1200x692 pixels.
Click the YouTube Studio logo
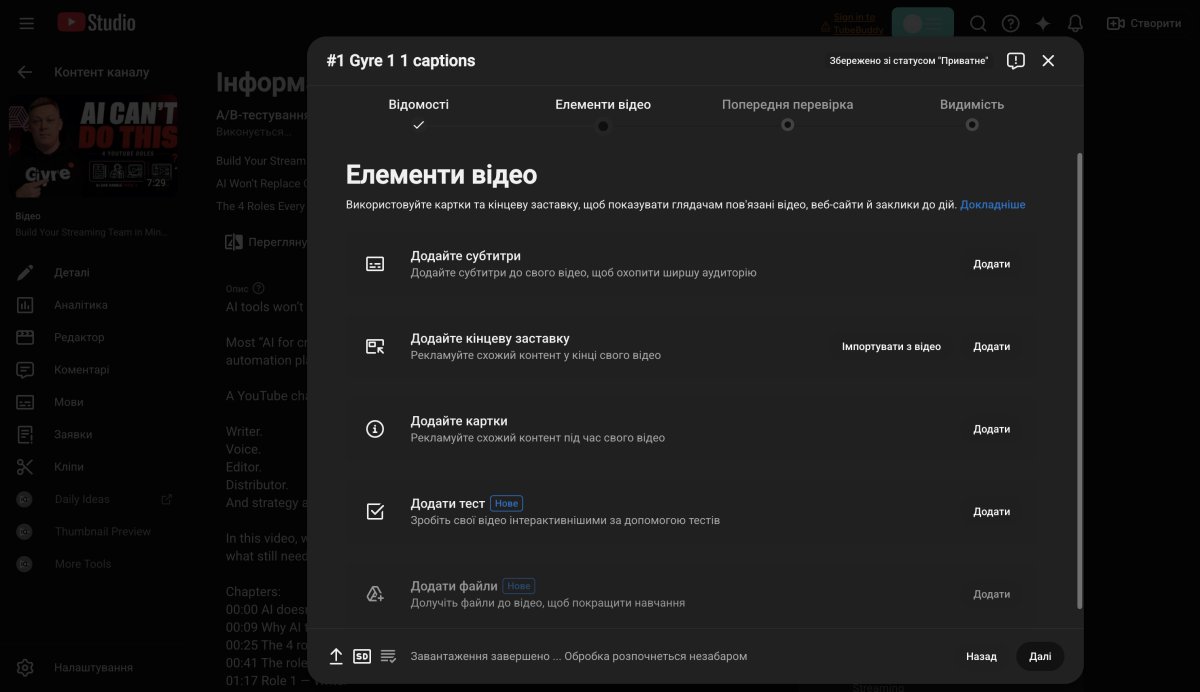tap(96, 22)
